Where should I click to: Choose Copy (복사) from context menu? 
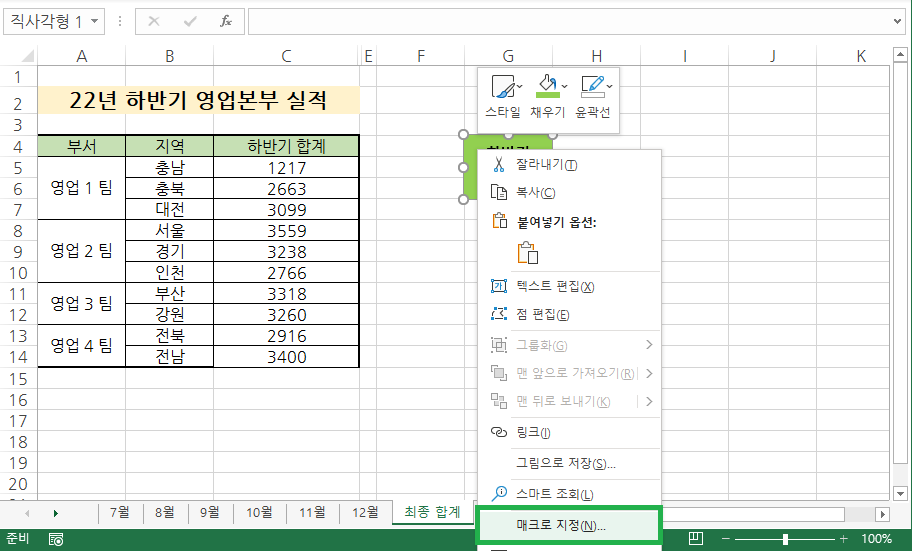click(x=569, y=193)
